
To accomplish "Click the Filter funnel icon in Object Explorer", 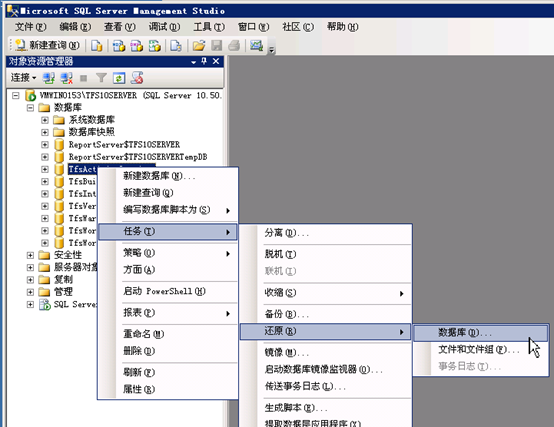I will click(101, 78).
